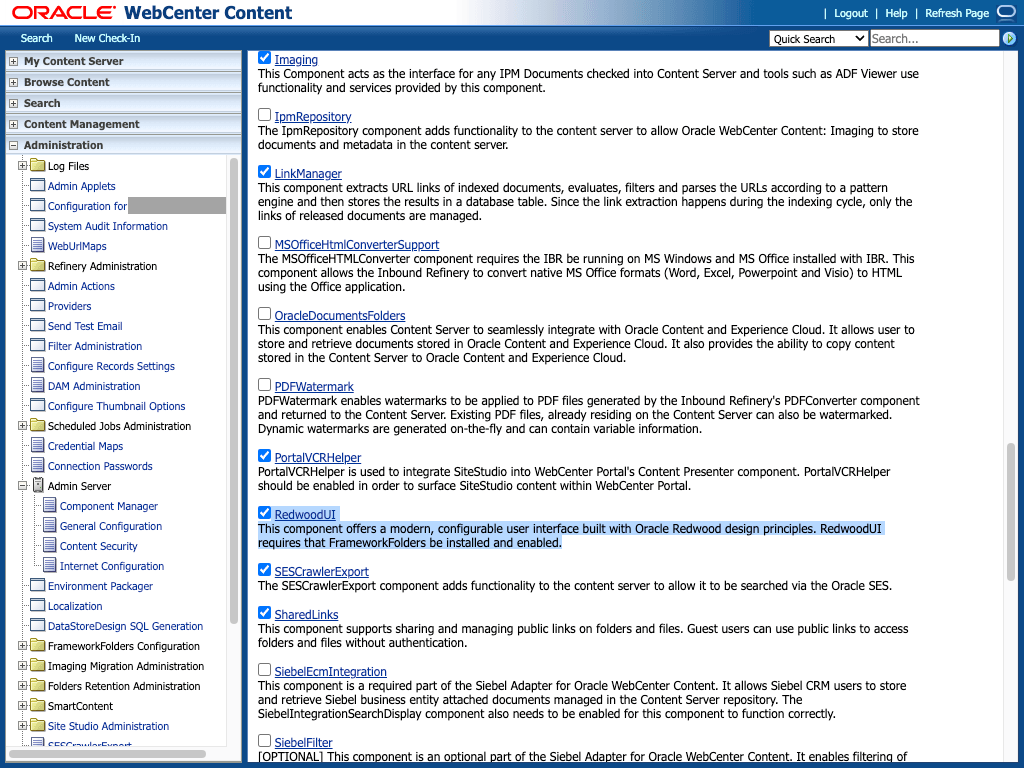Click the SmartContent folder icon
The image size is (1024, 768).
(x=38, y=705)
